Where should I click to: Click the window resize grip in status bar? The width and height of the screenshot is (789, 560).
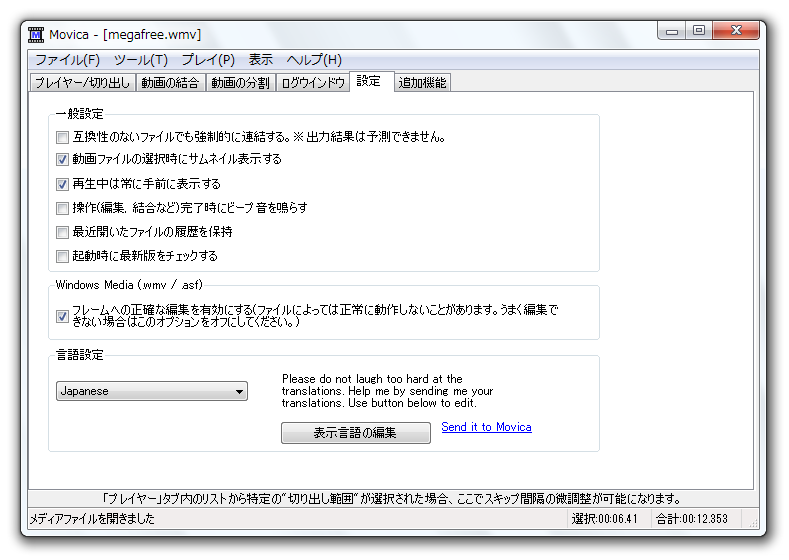(x=753, y=523)
